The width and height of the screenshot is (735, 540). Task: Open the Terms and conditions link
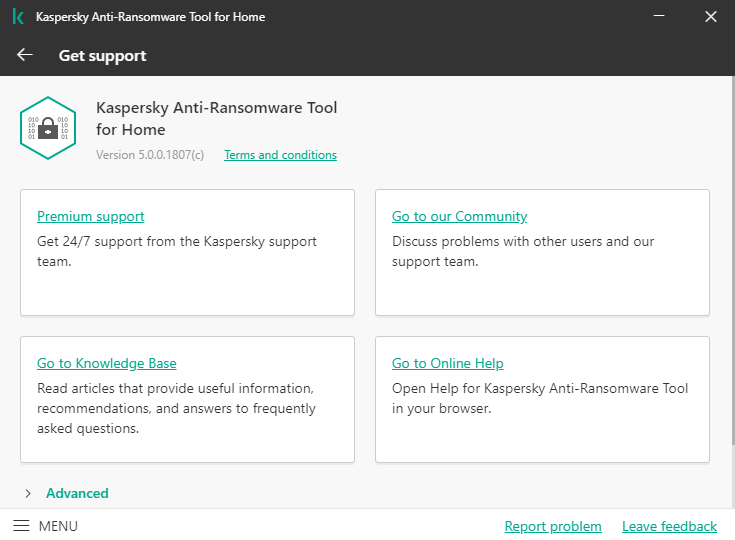pyautogui.click(x=280, y=155)
